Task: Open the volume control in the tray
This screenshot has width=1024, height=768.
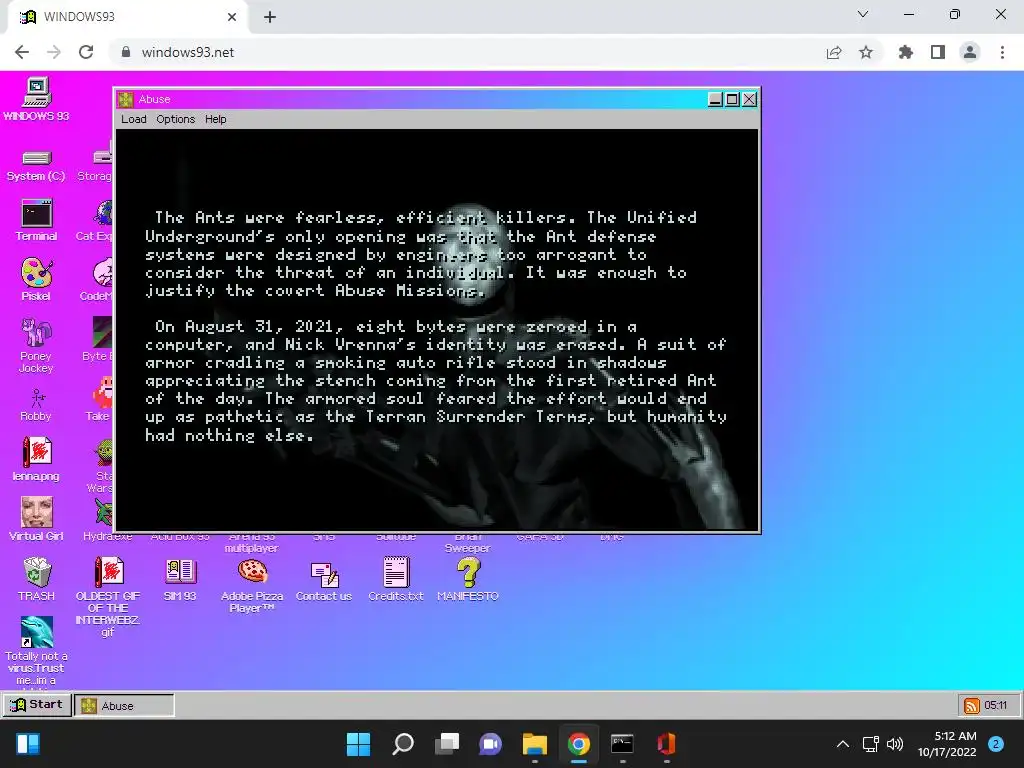Action: point(895,744)
